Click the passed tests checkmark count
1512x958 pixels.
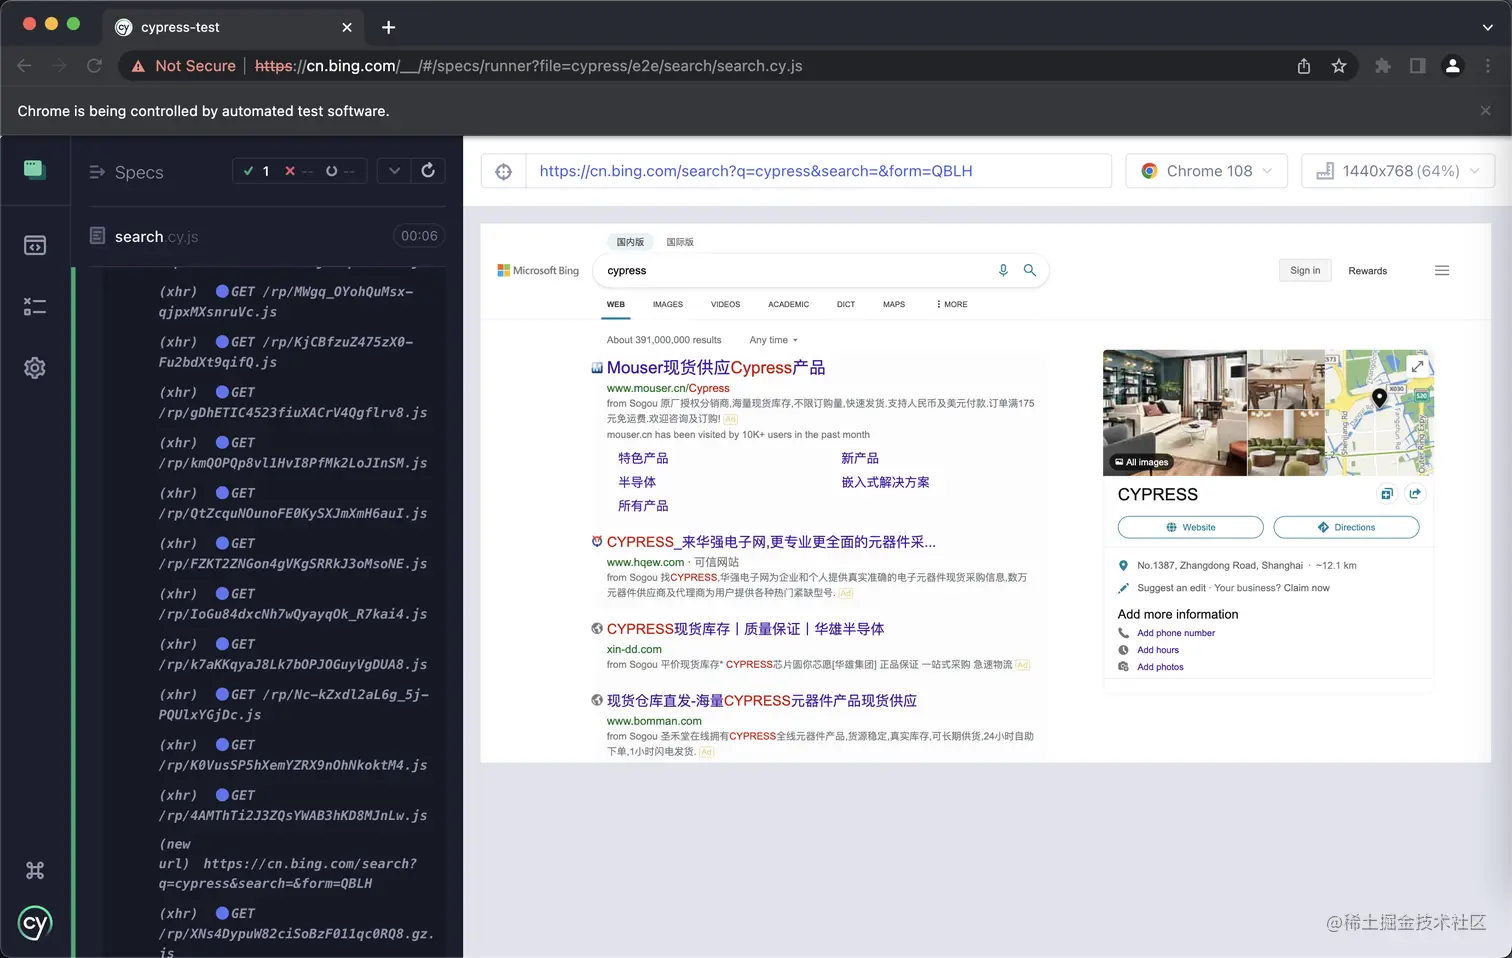[x=256, y=171]
